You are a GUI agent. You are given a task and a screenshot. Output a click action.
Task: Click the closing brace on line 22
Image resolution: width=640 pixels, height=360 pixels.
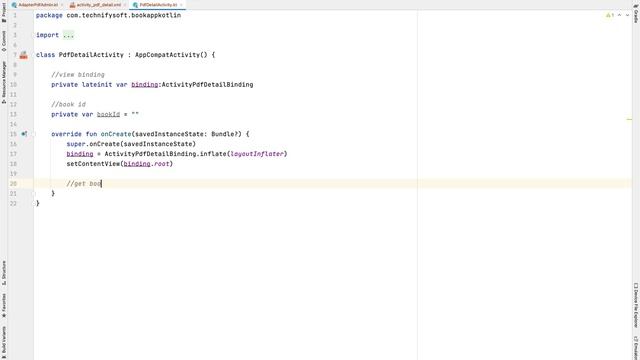pos(38,203)
